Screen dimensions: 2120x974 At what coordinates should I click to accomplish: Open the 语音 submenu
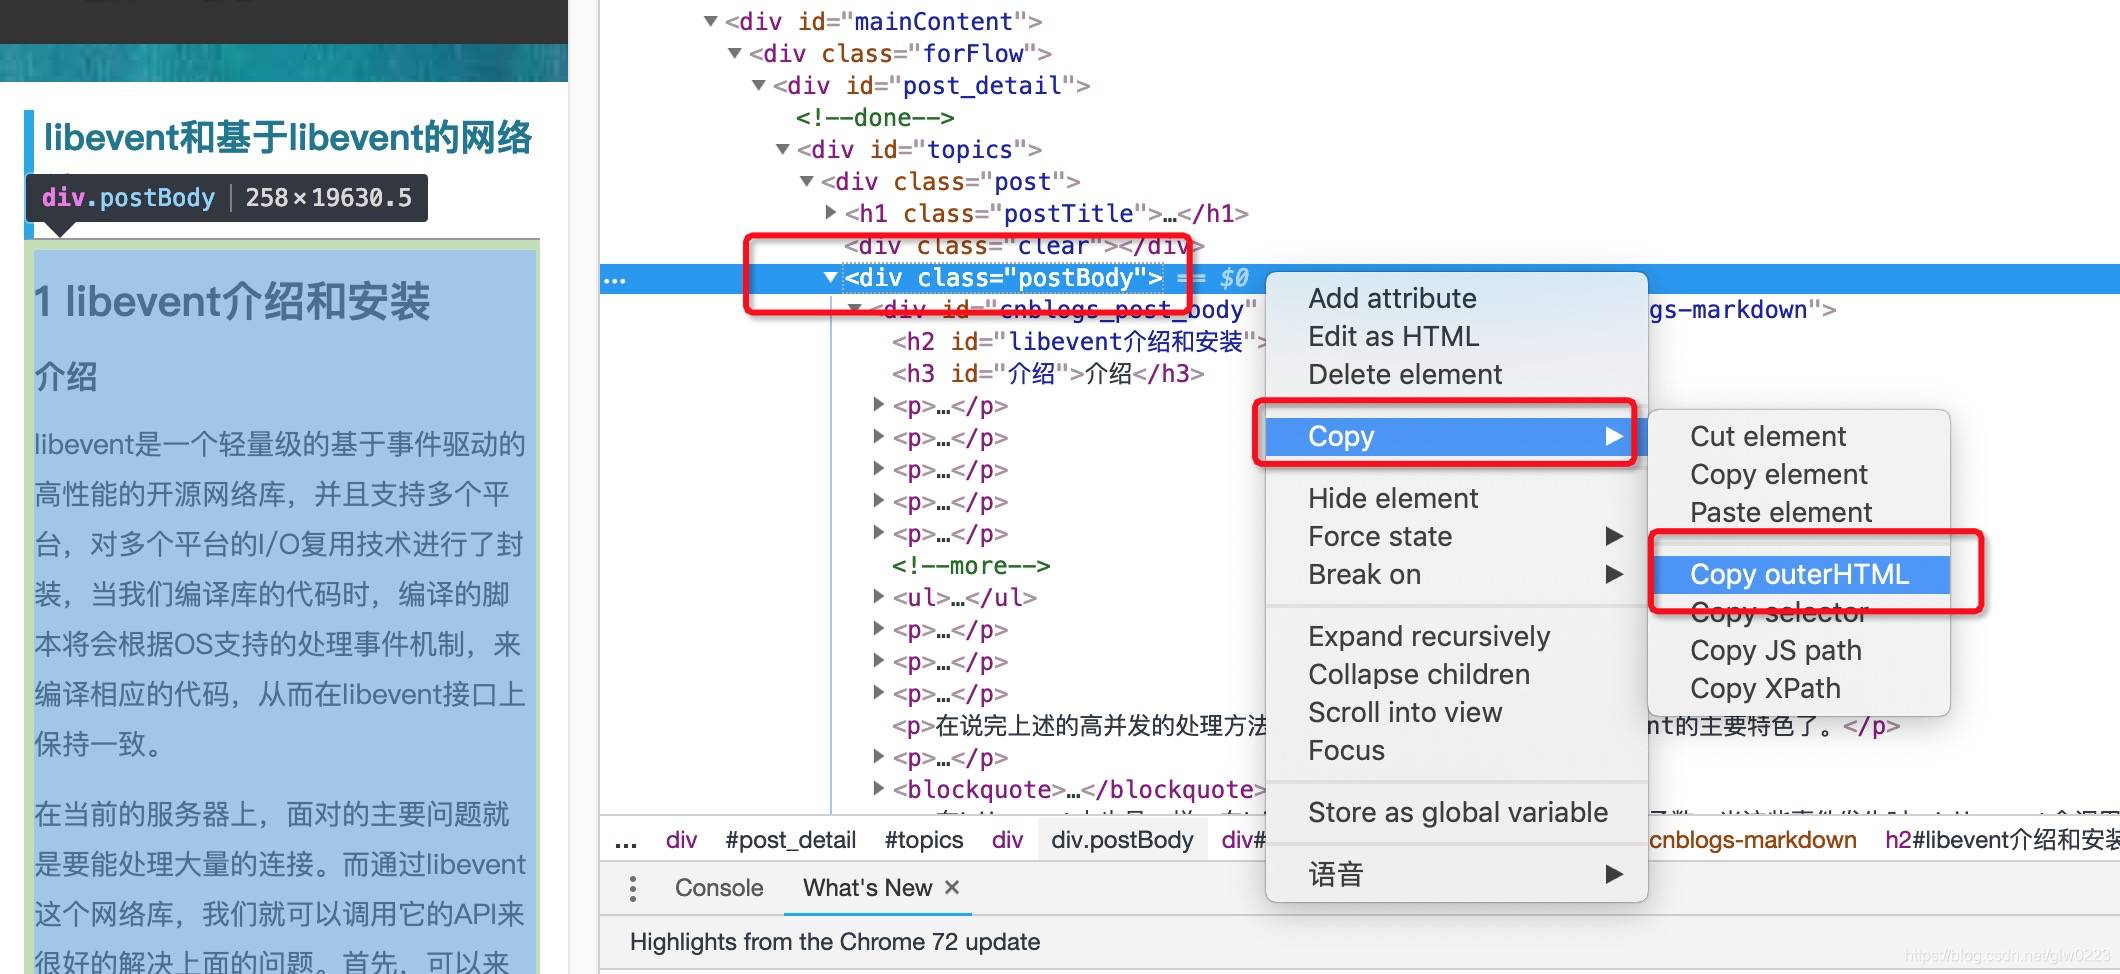[x=1456, y=874]
